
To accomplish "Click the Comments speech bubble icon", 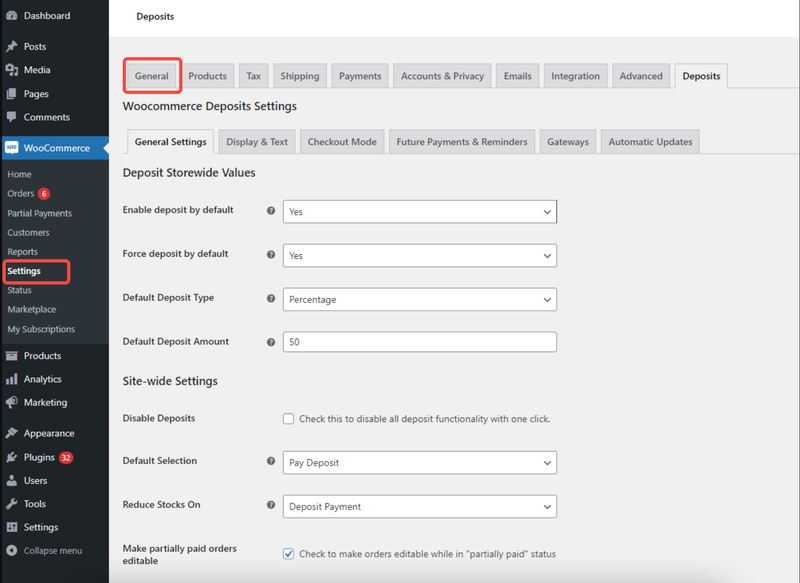I will pos(12,117).
